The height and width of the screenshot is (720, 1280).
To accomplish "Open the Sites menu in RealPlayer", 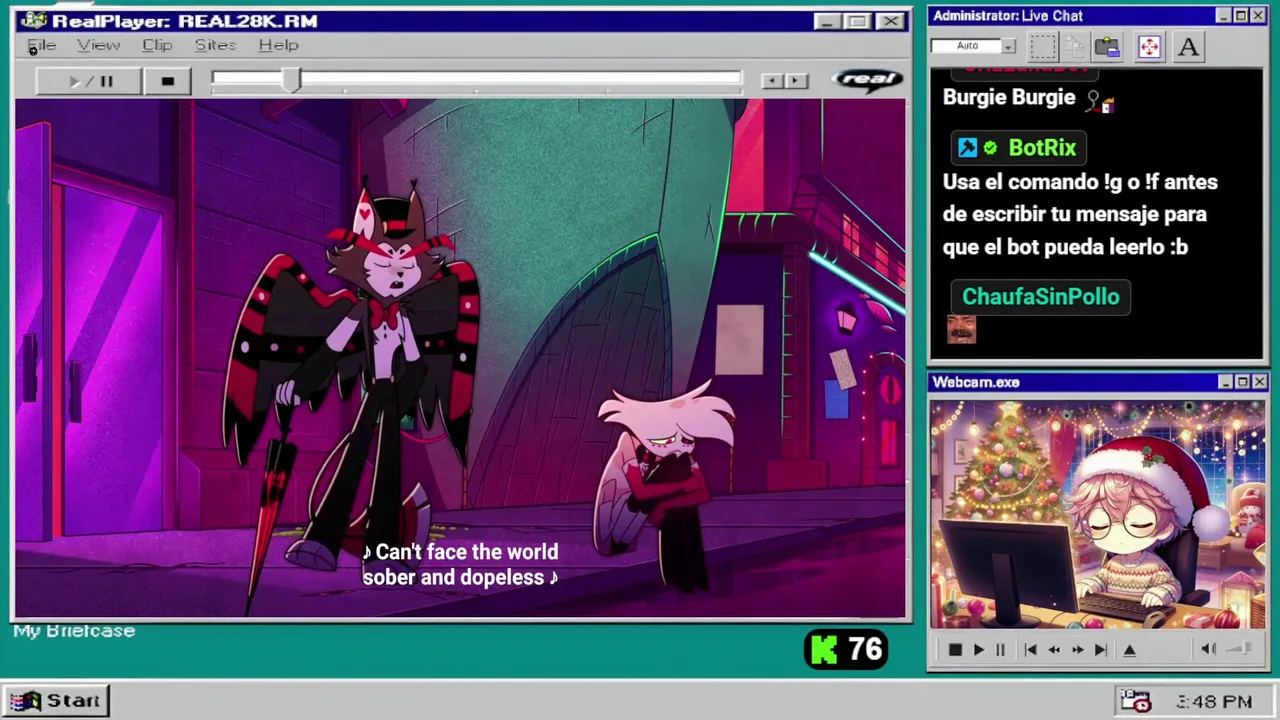I will pyautogui.click(x=215, y=45).
